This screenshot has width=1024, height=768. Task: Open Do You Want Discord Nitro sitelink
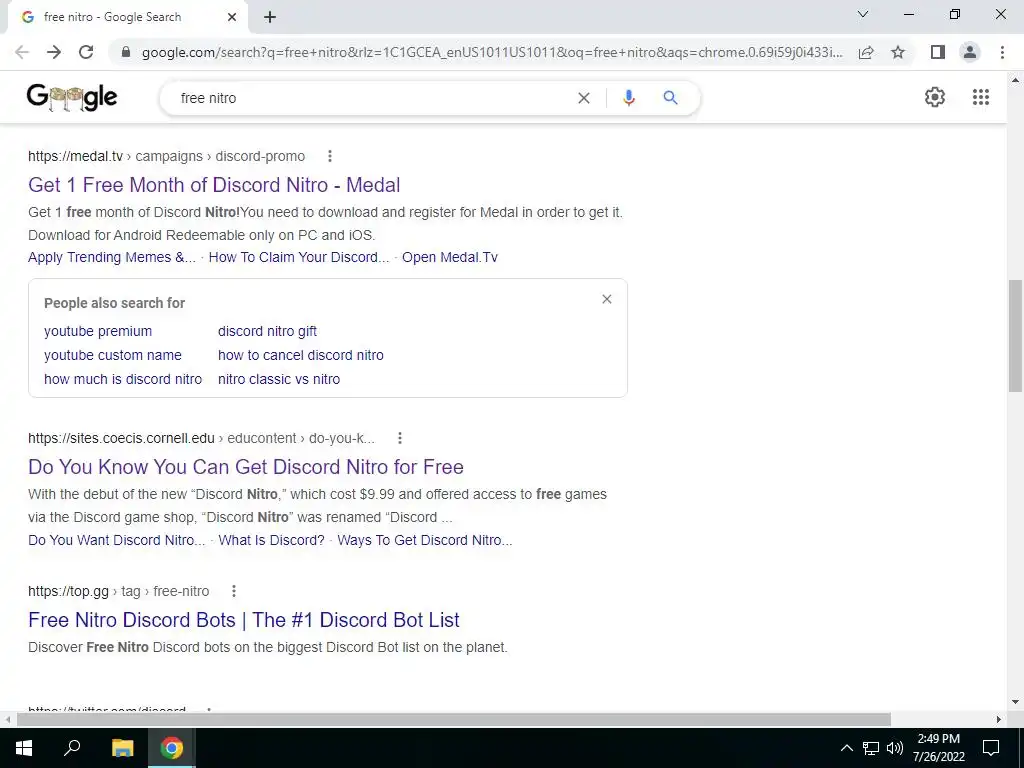pos(116,540)
